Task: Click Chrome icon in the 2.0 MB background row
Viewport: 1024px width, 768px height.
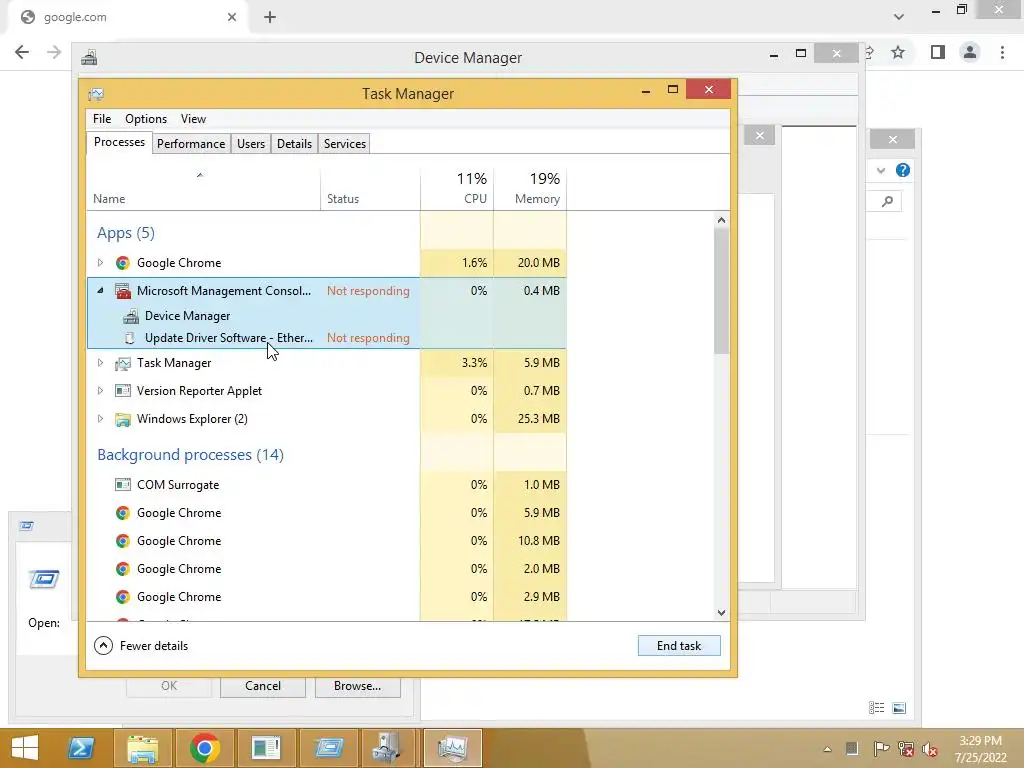Action: point(122,569)
